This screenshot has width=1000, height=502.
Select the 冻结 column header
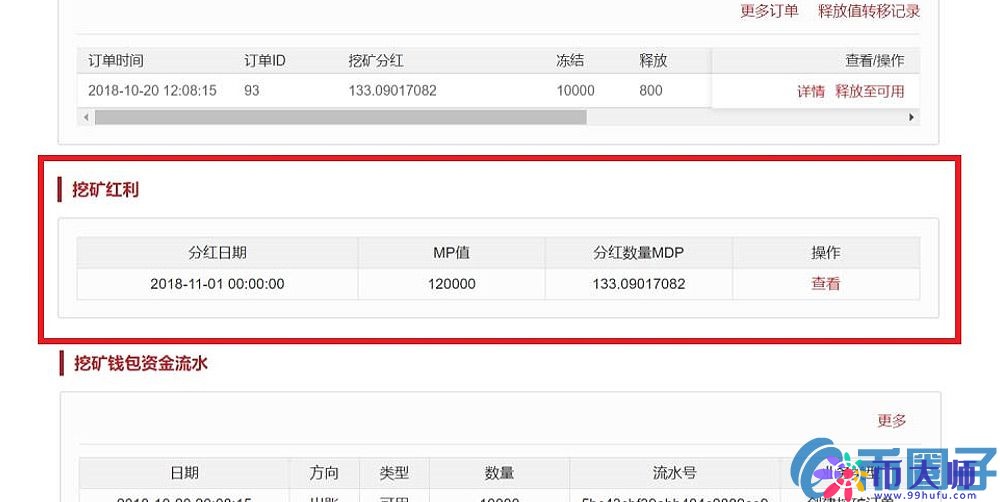click(x=570, y=61)
